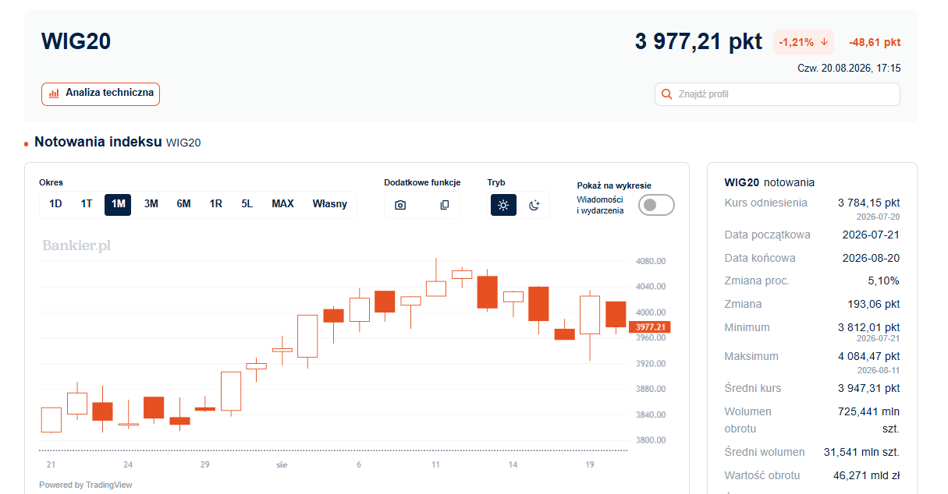
Task: Select the 1T period tab
Action: pos(86,204)
